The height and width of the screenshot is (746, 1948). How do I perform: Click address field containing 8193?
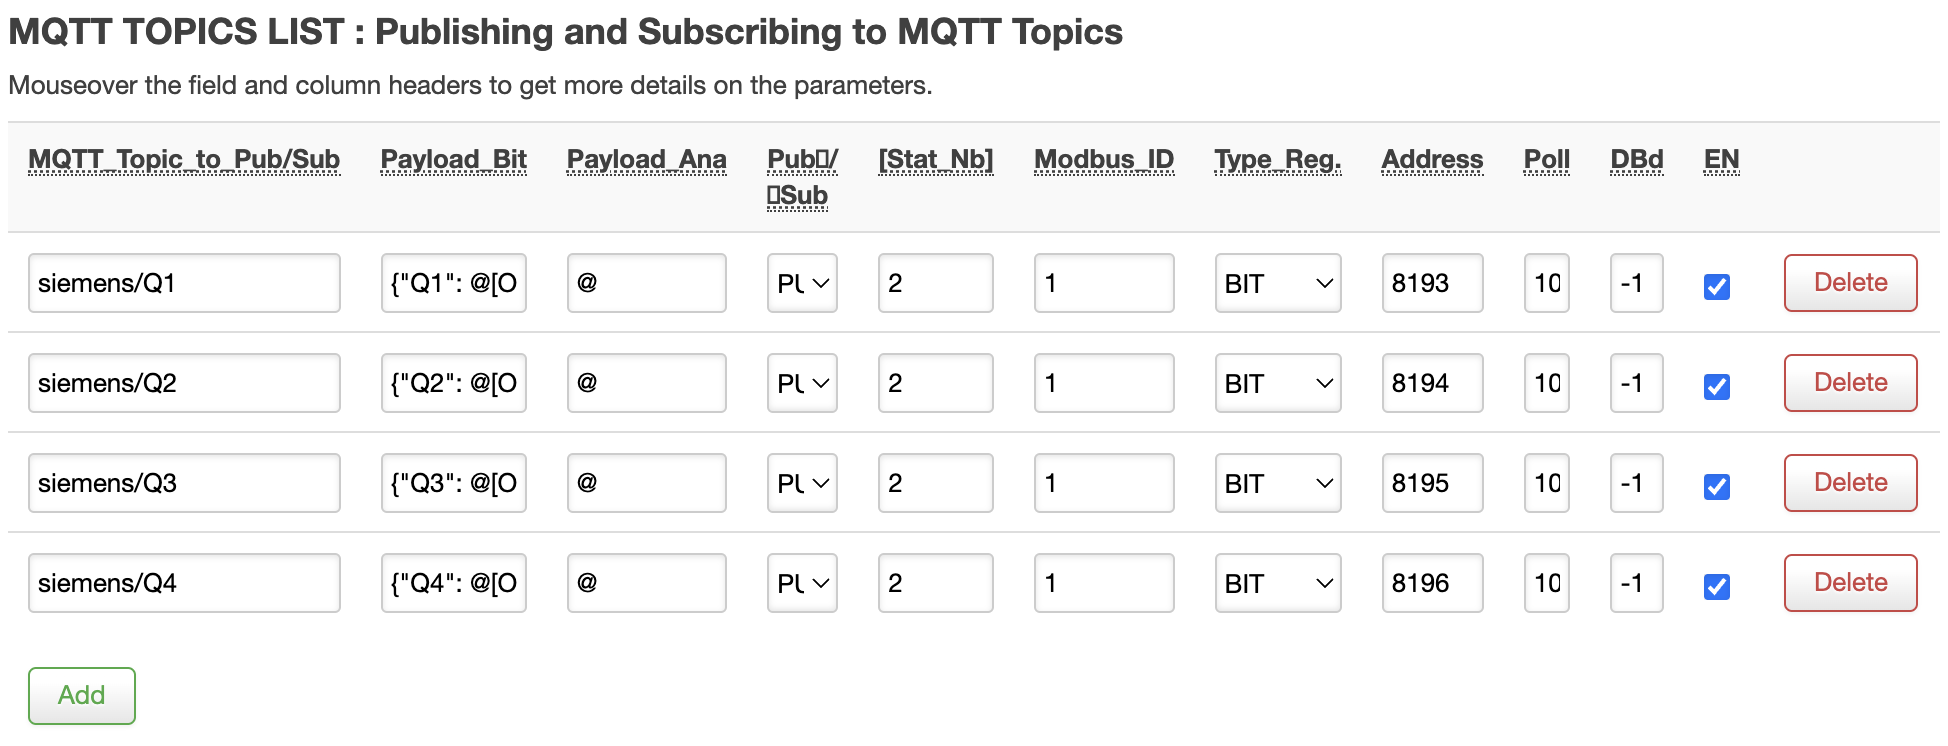tap(1432, 283)
